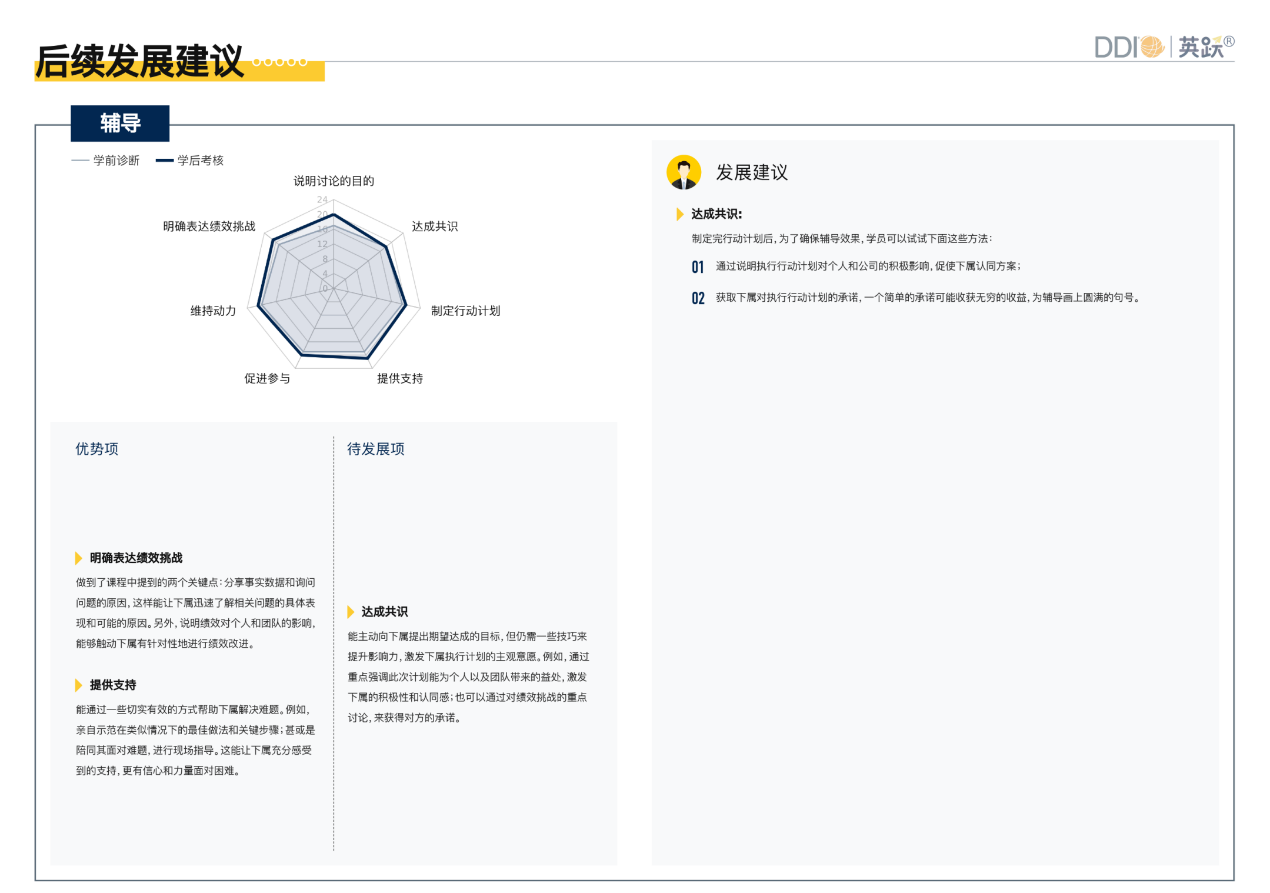
Task: Click the yellow arrow before 明确表达绩效挑战 heading
Action: (x=79, y=558)
